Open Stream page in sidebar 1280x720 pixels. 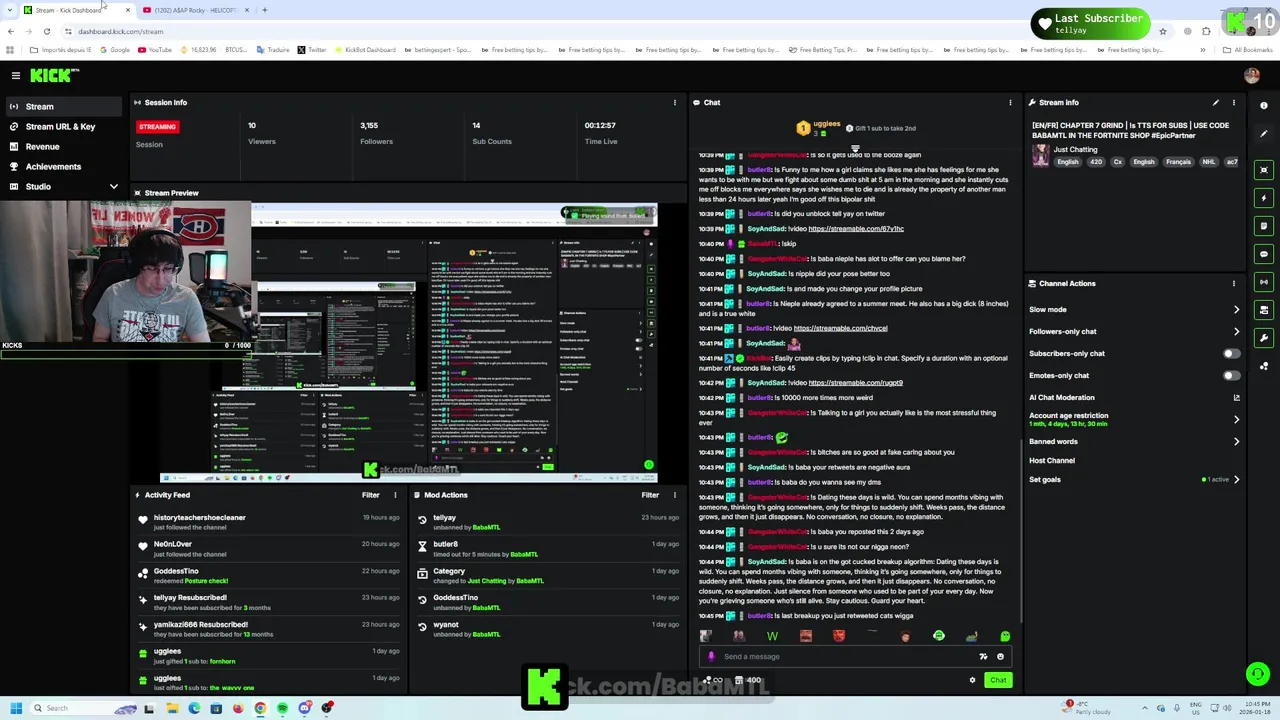click(65, 107)
